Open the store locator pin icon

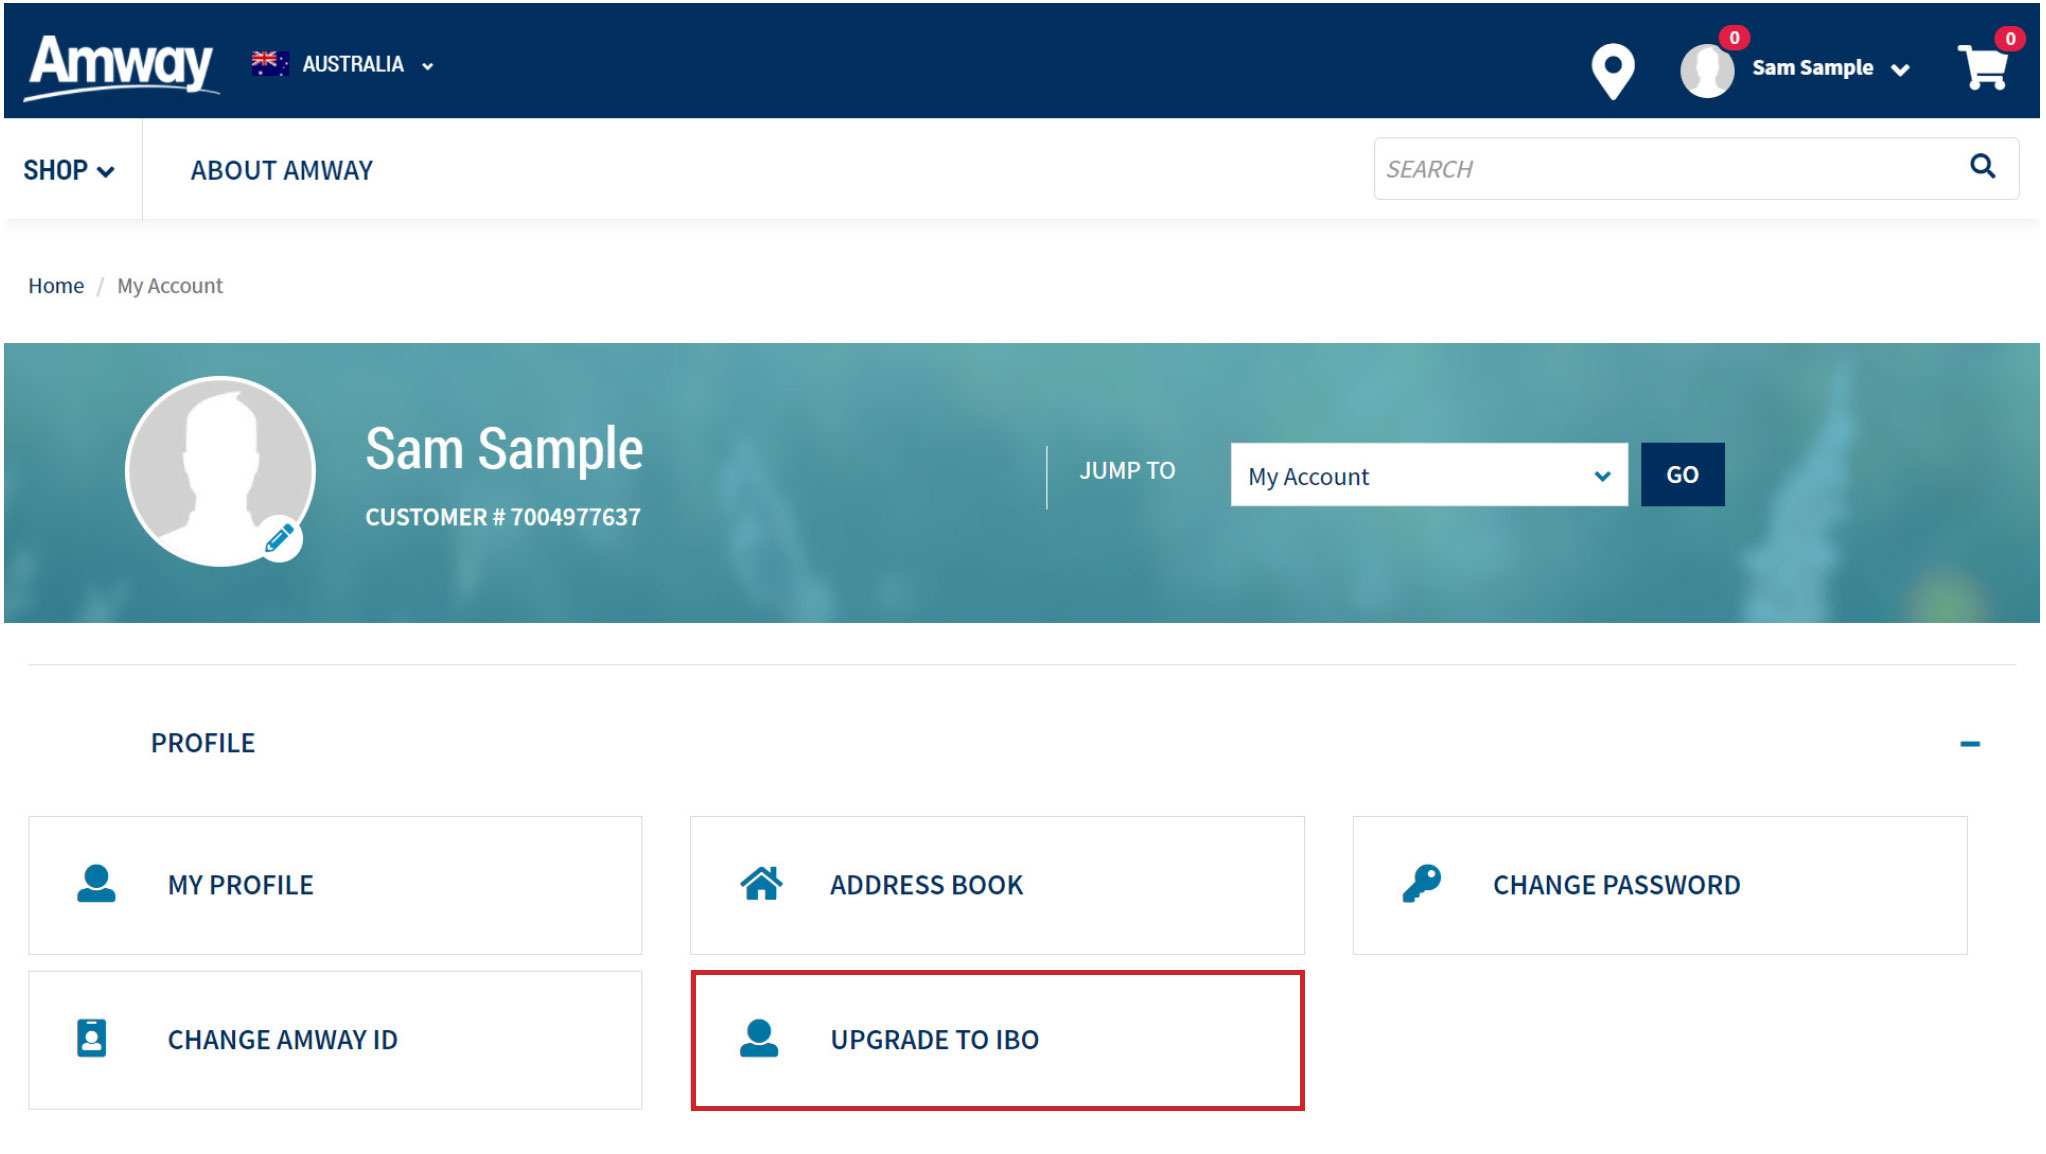1612,71
